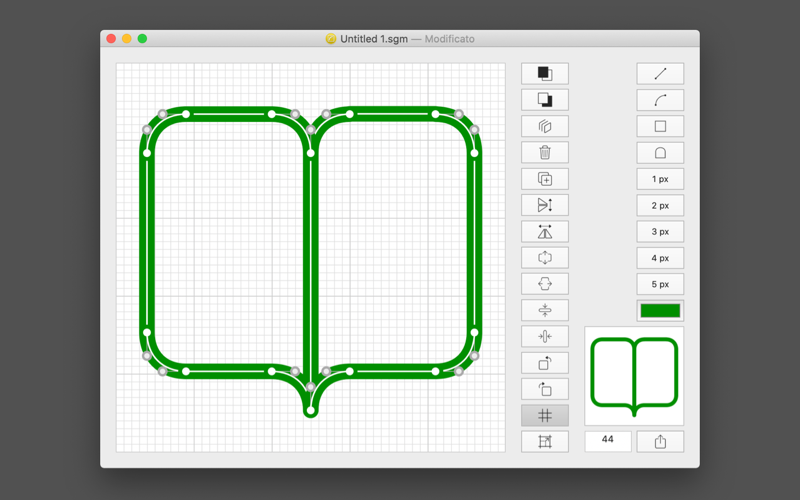Flip selection with the horizontal mirror icon
The height and width of the screenshot is (500, 800).
[x=544, y=232]
